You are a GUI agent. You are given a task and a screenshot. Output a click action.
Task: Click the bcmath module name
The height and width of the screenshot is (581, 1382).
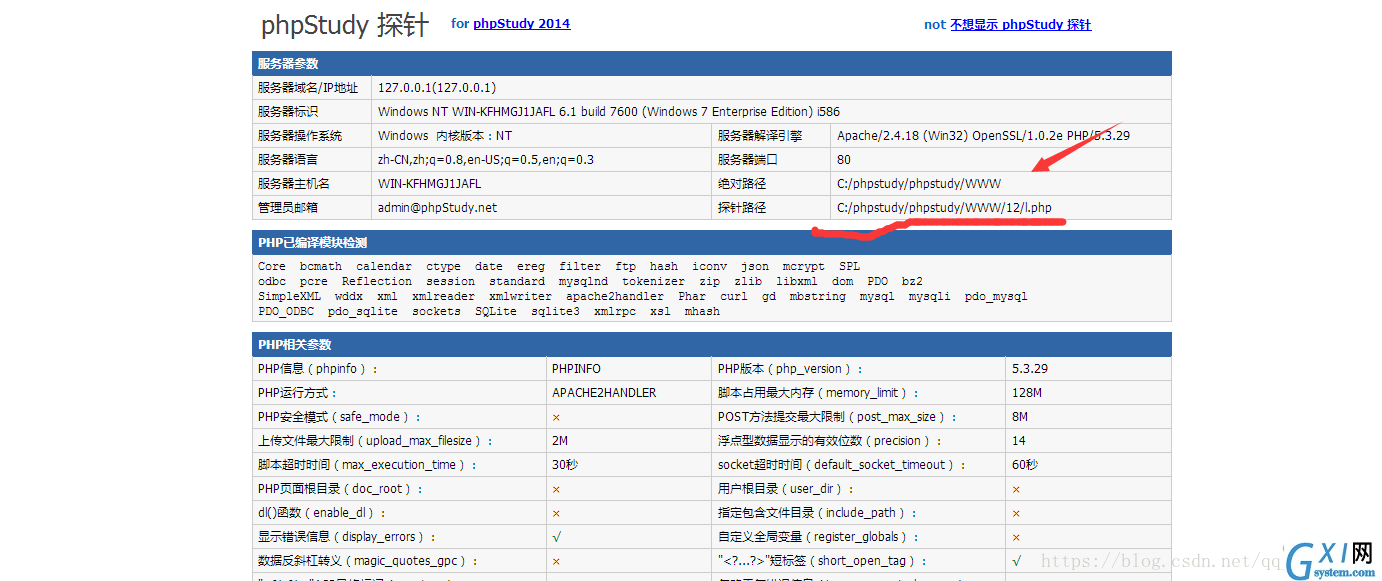coord(321,267)
